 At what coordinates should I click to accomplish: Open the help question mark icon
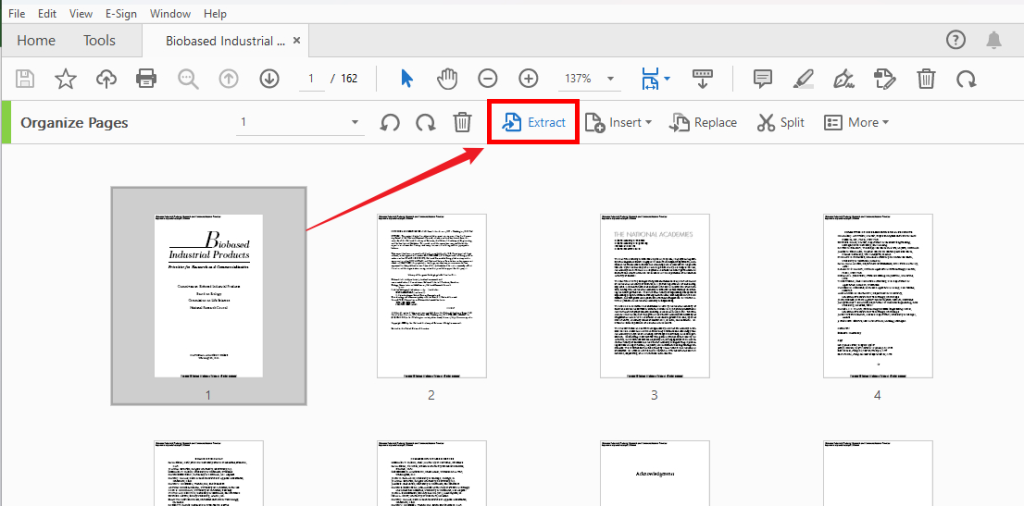(955, 40)
